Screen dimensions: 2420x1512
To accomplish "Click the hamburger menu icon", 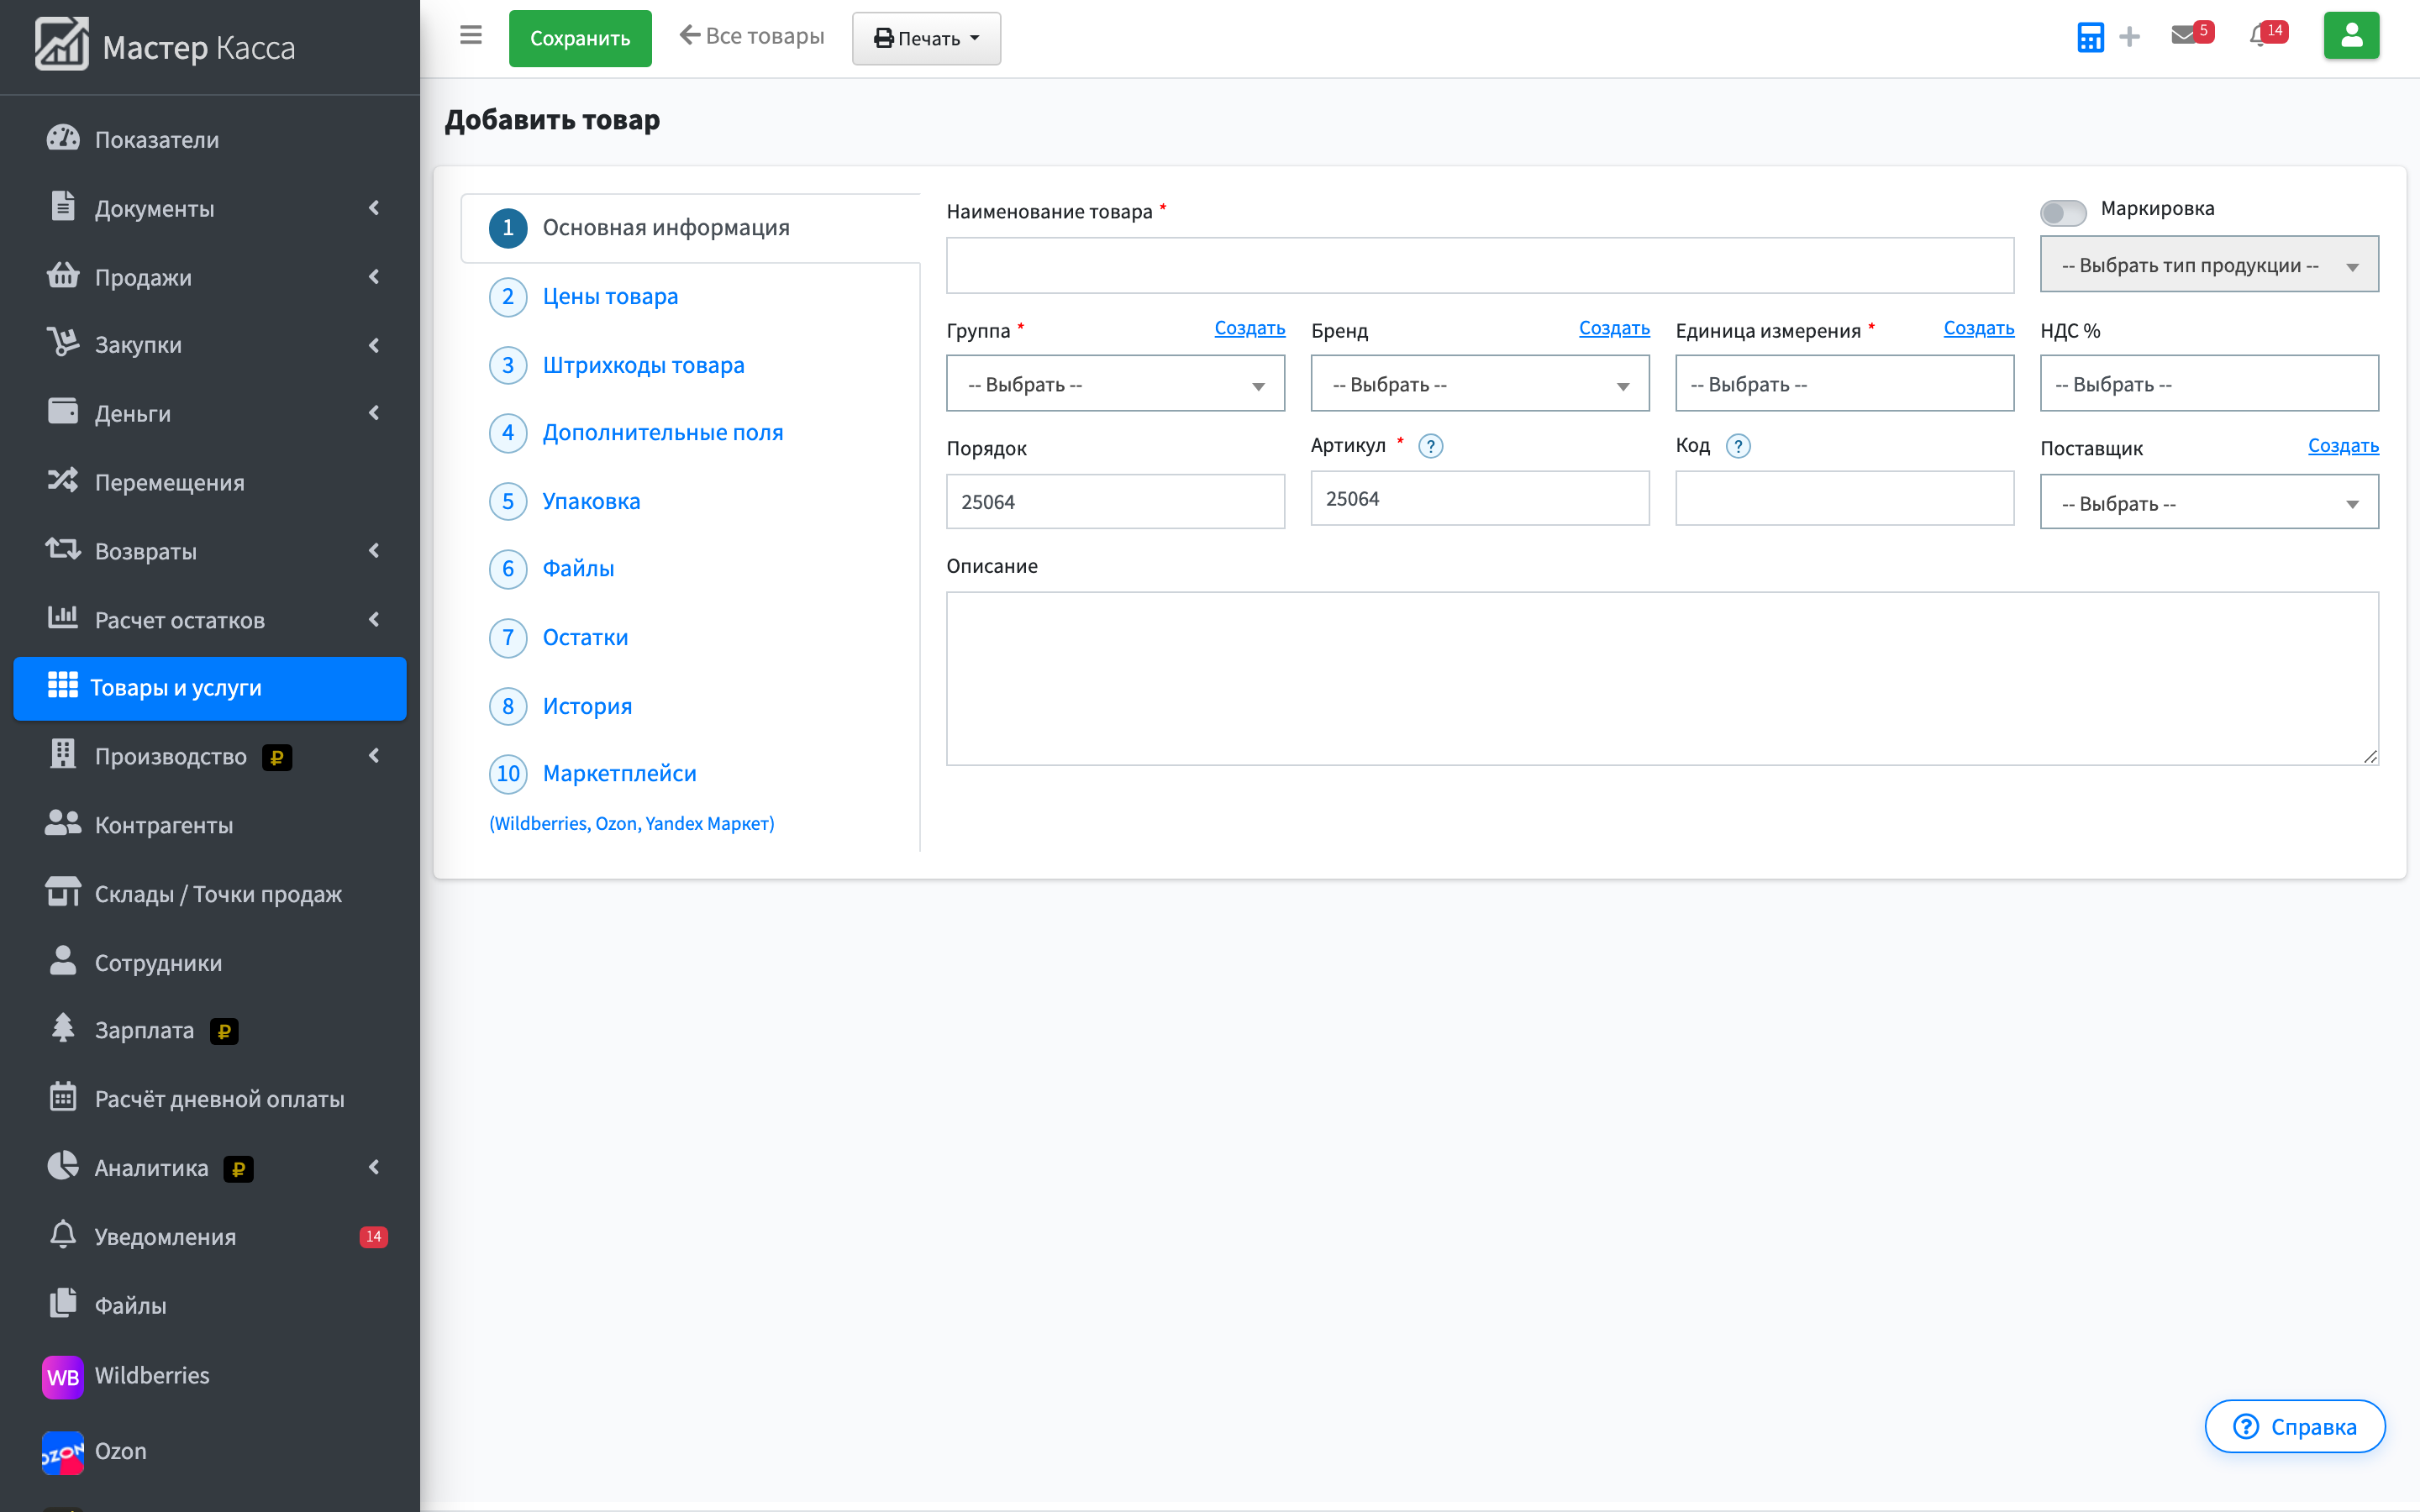I will (470, 36).
